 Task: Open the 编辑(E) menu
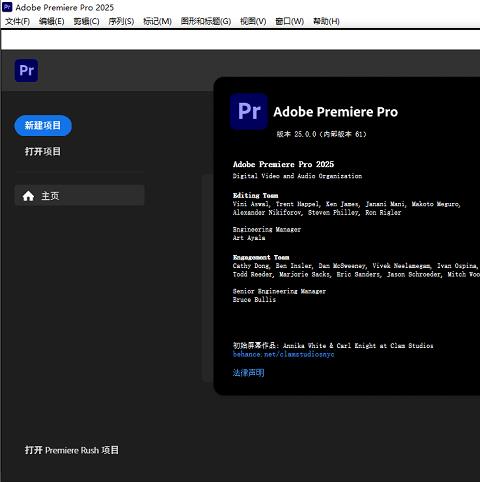pos(51,21)
